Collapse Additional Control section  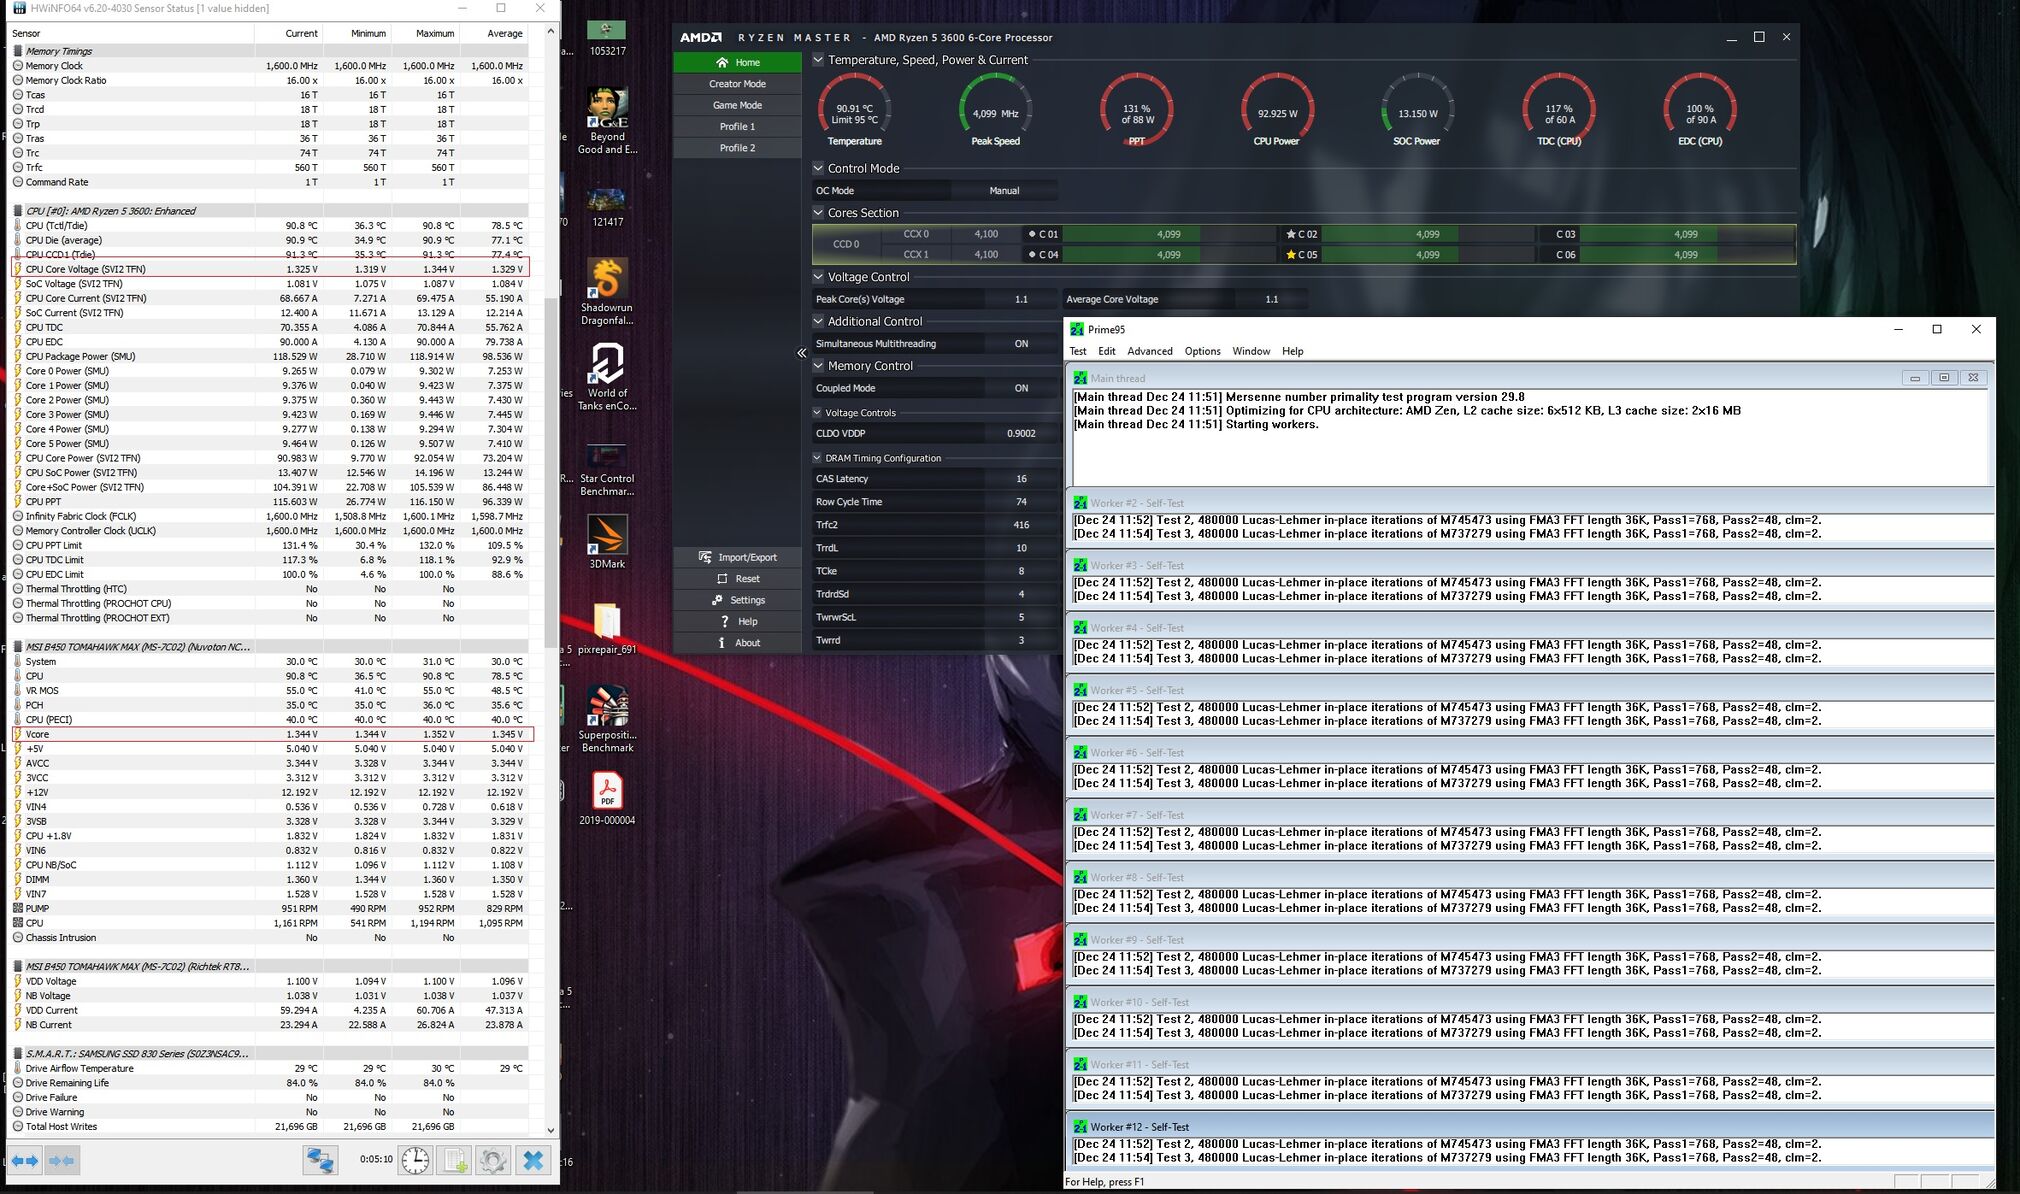(818, 321)
